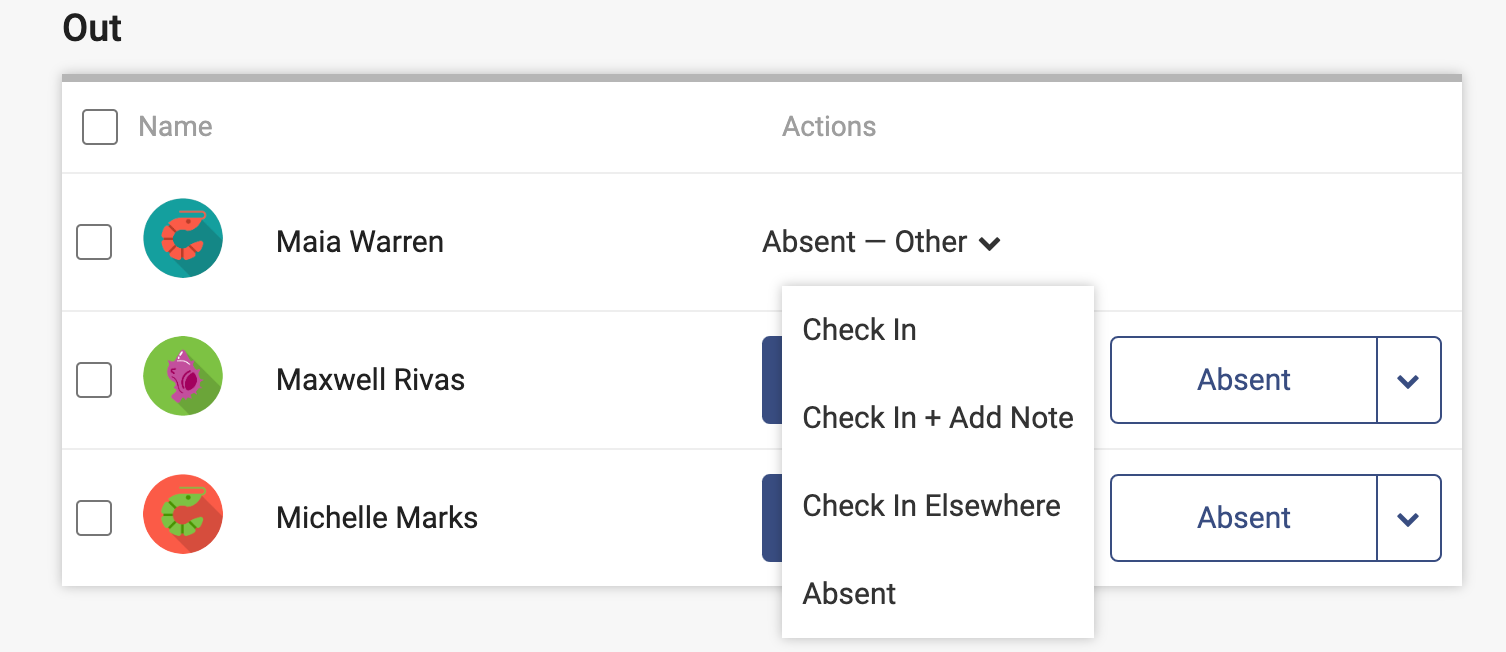Click Maxwell Rivas's green avatar icon
The height and width of the screenshot is (652, 1506).
pyautogui.click(x=183, y=376)
